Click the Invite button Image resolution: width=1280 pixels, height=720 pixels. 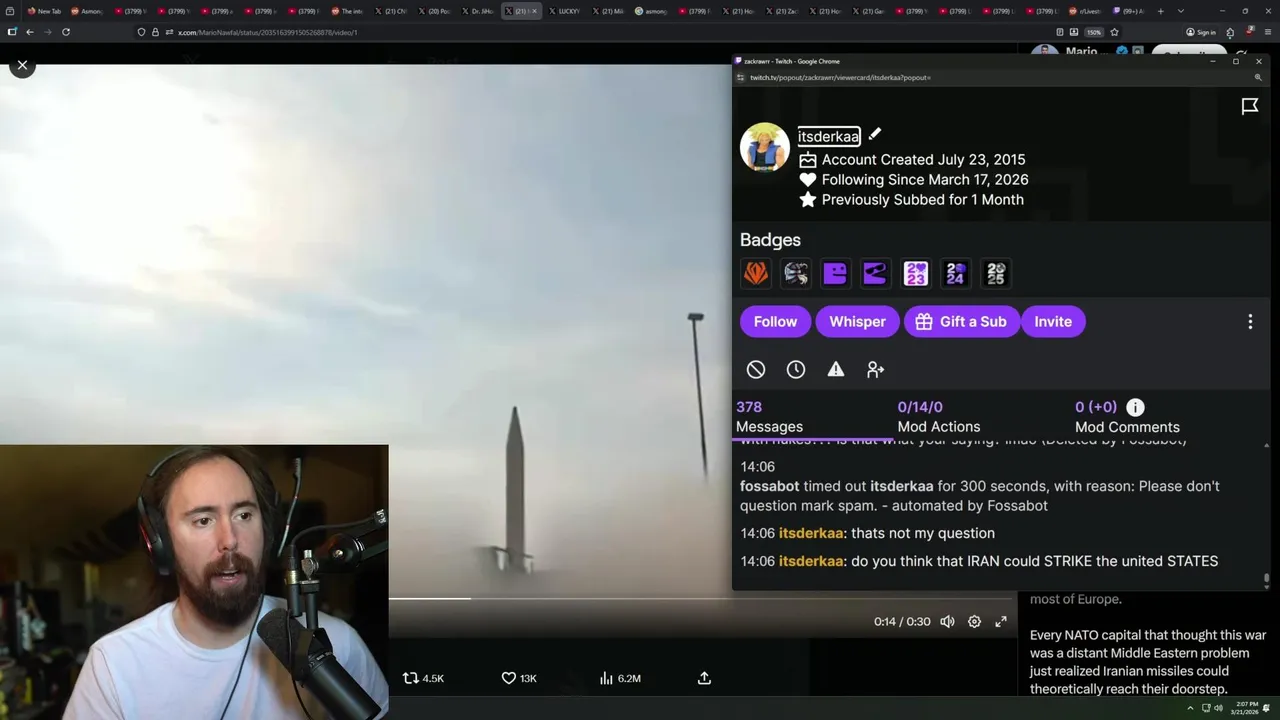coord(1053,321)
